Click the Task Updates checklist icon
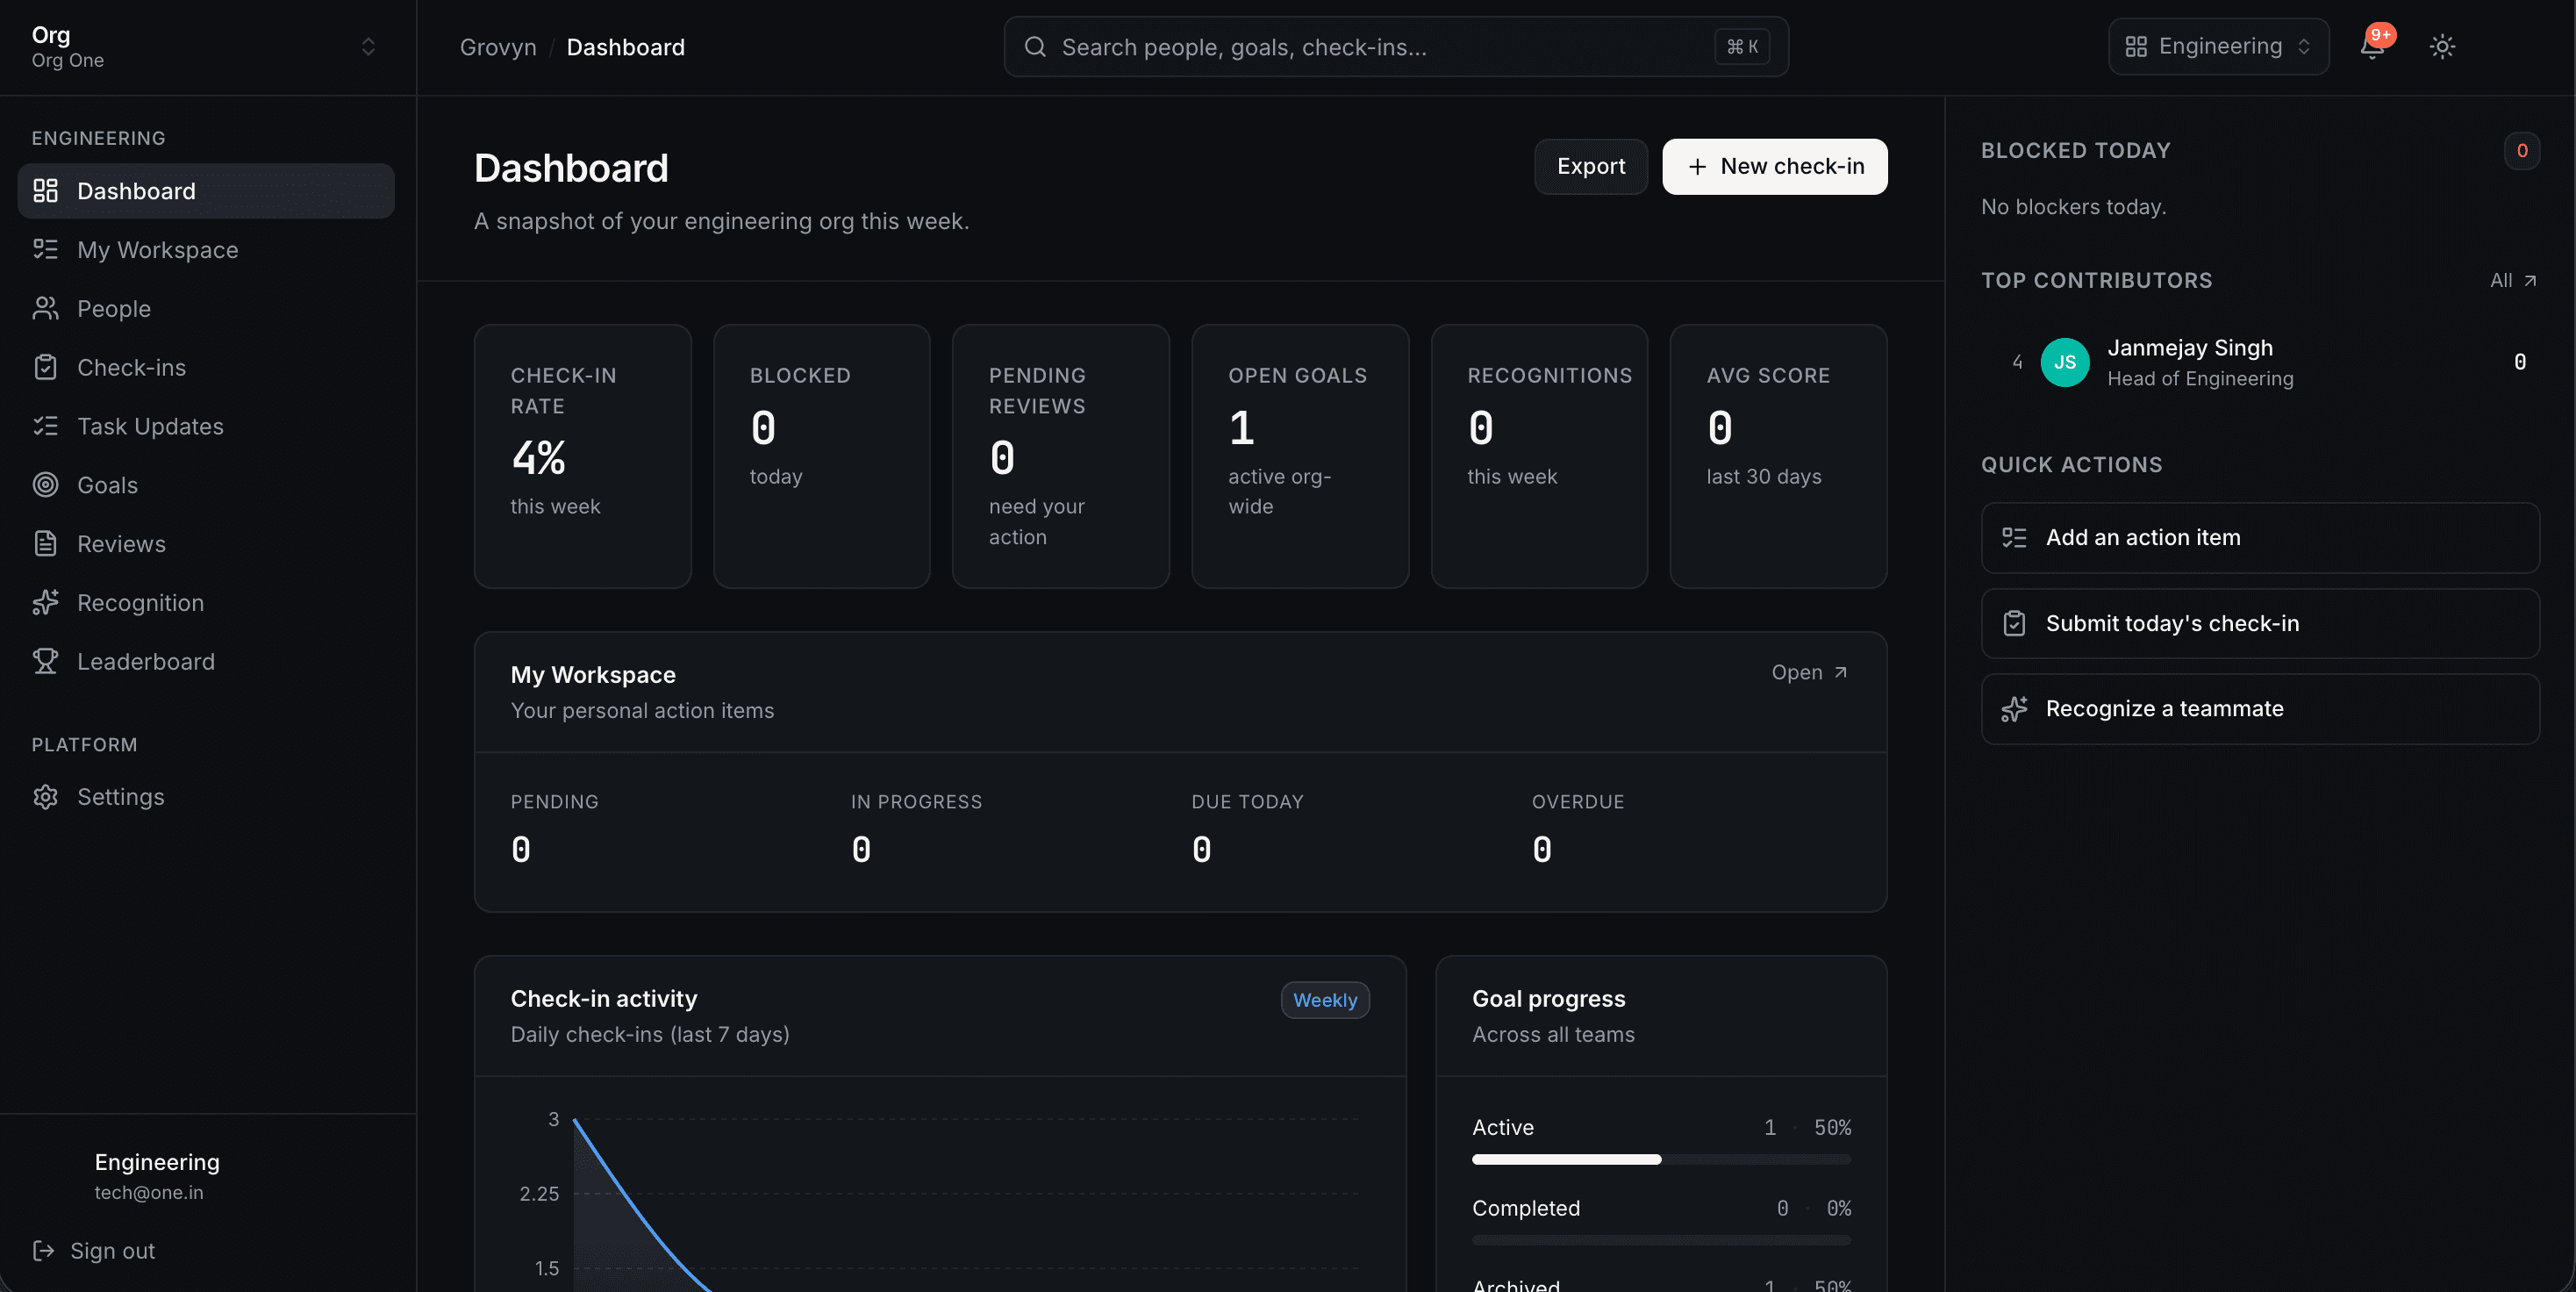 click(x=46, y=426)
